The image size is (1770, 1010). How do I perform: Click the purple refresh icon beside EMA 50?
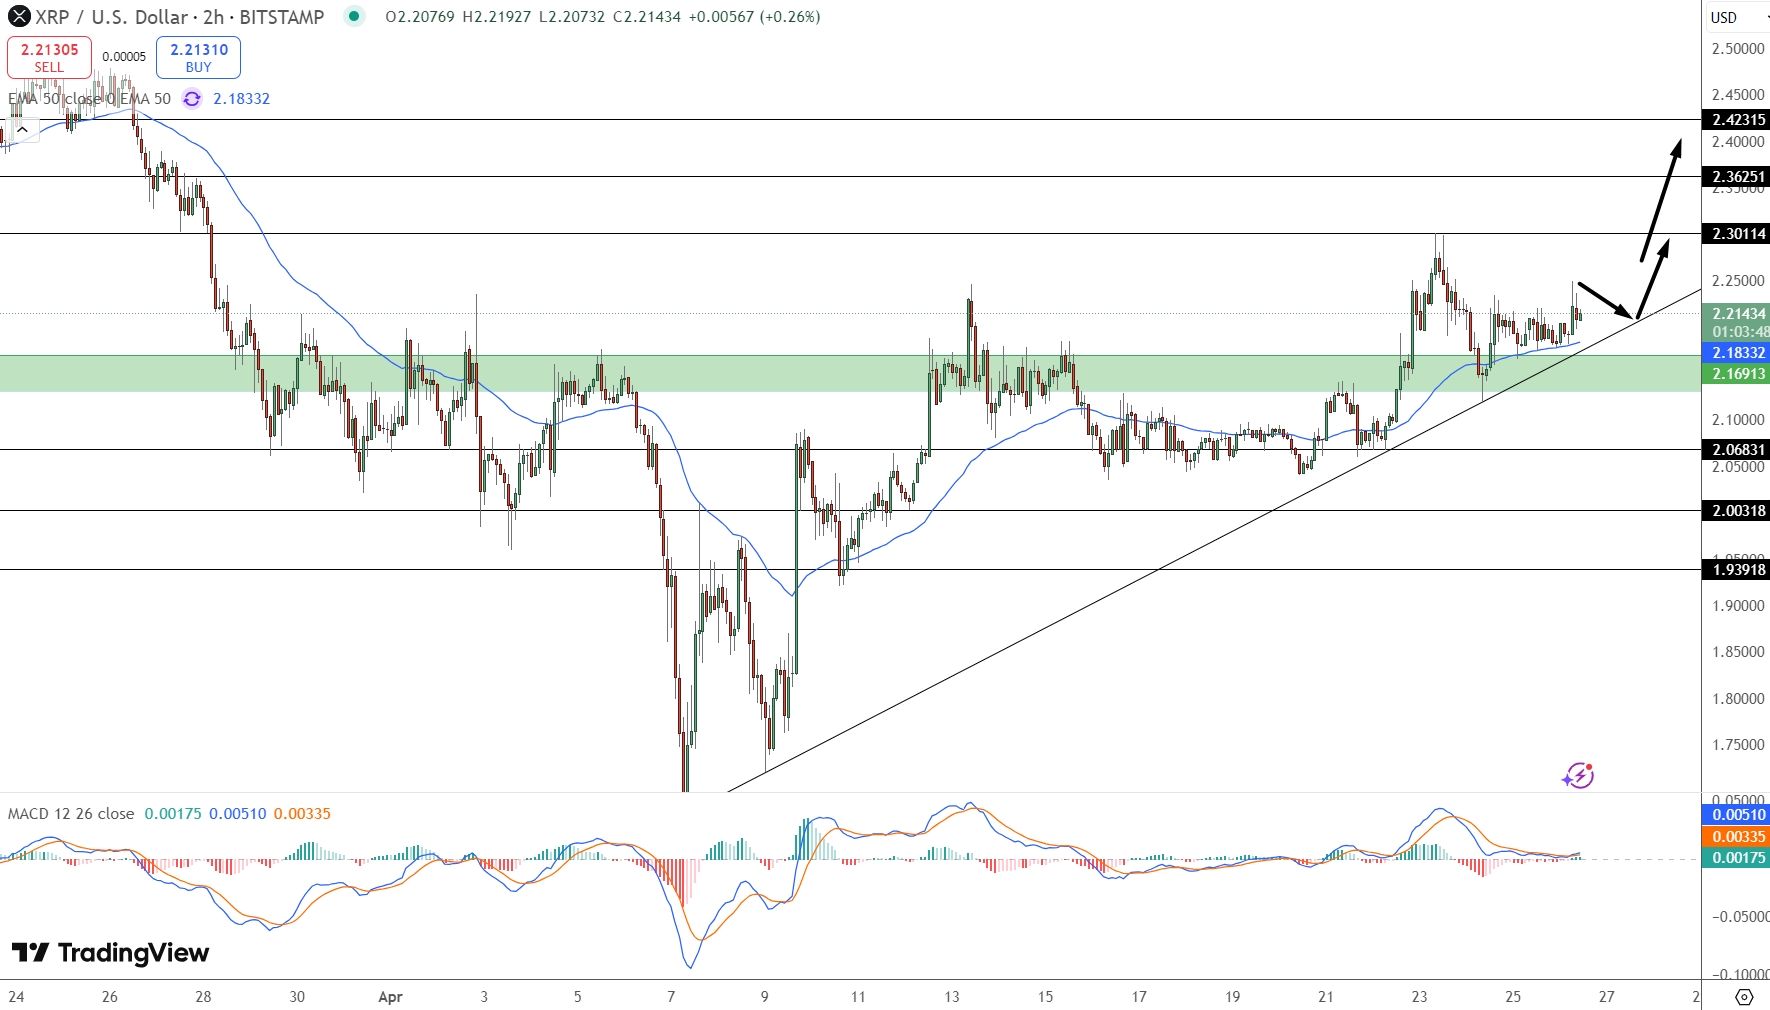coord(192,99)
